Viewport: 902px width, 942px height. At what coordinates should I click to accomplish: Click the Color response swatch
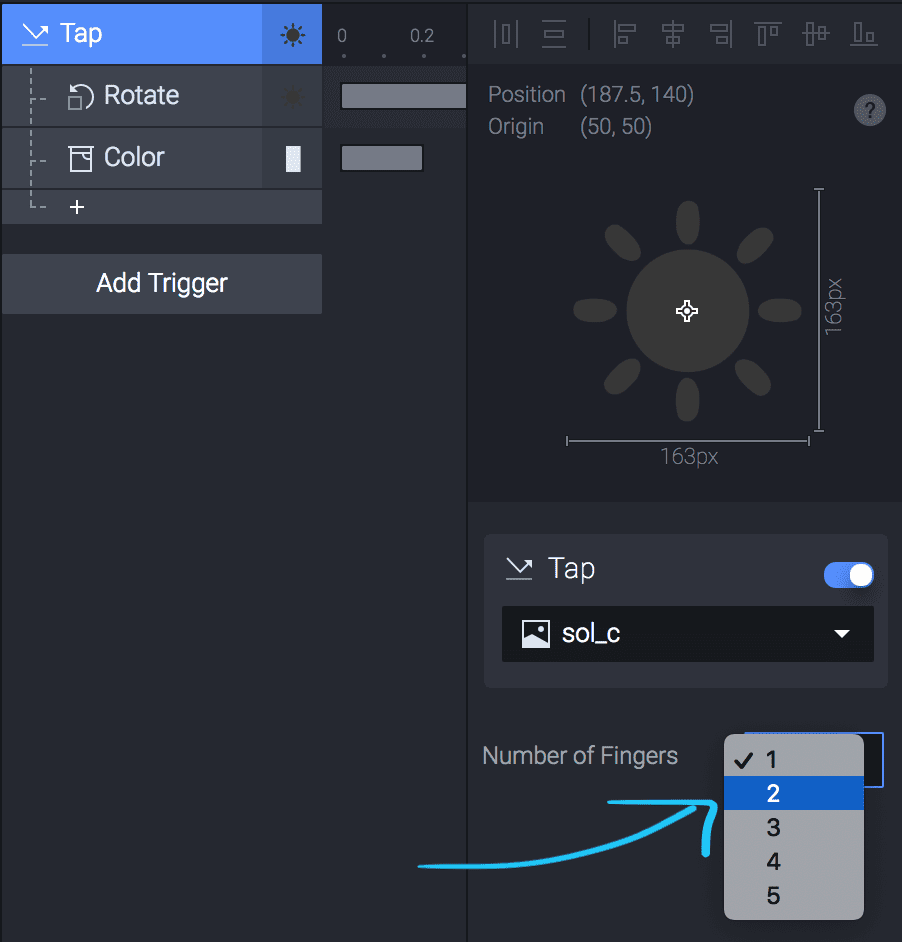pos(293,159)
